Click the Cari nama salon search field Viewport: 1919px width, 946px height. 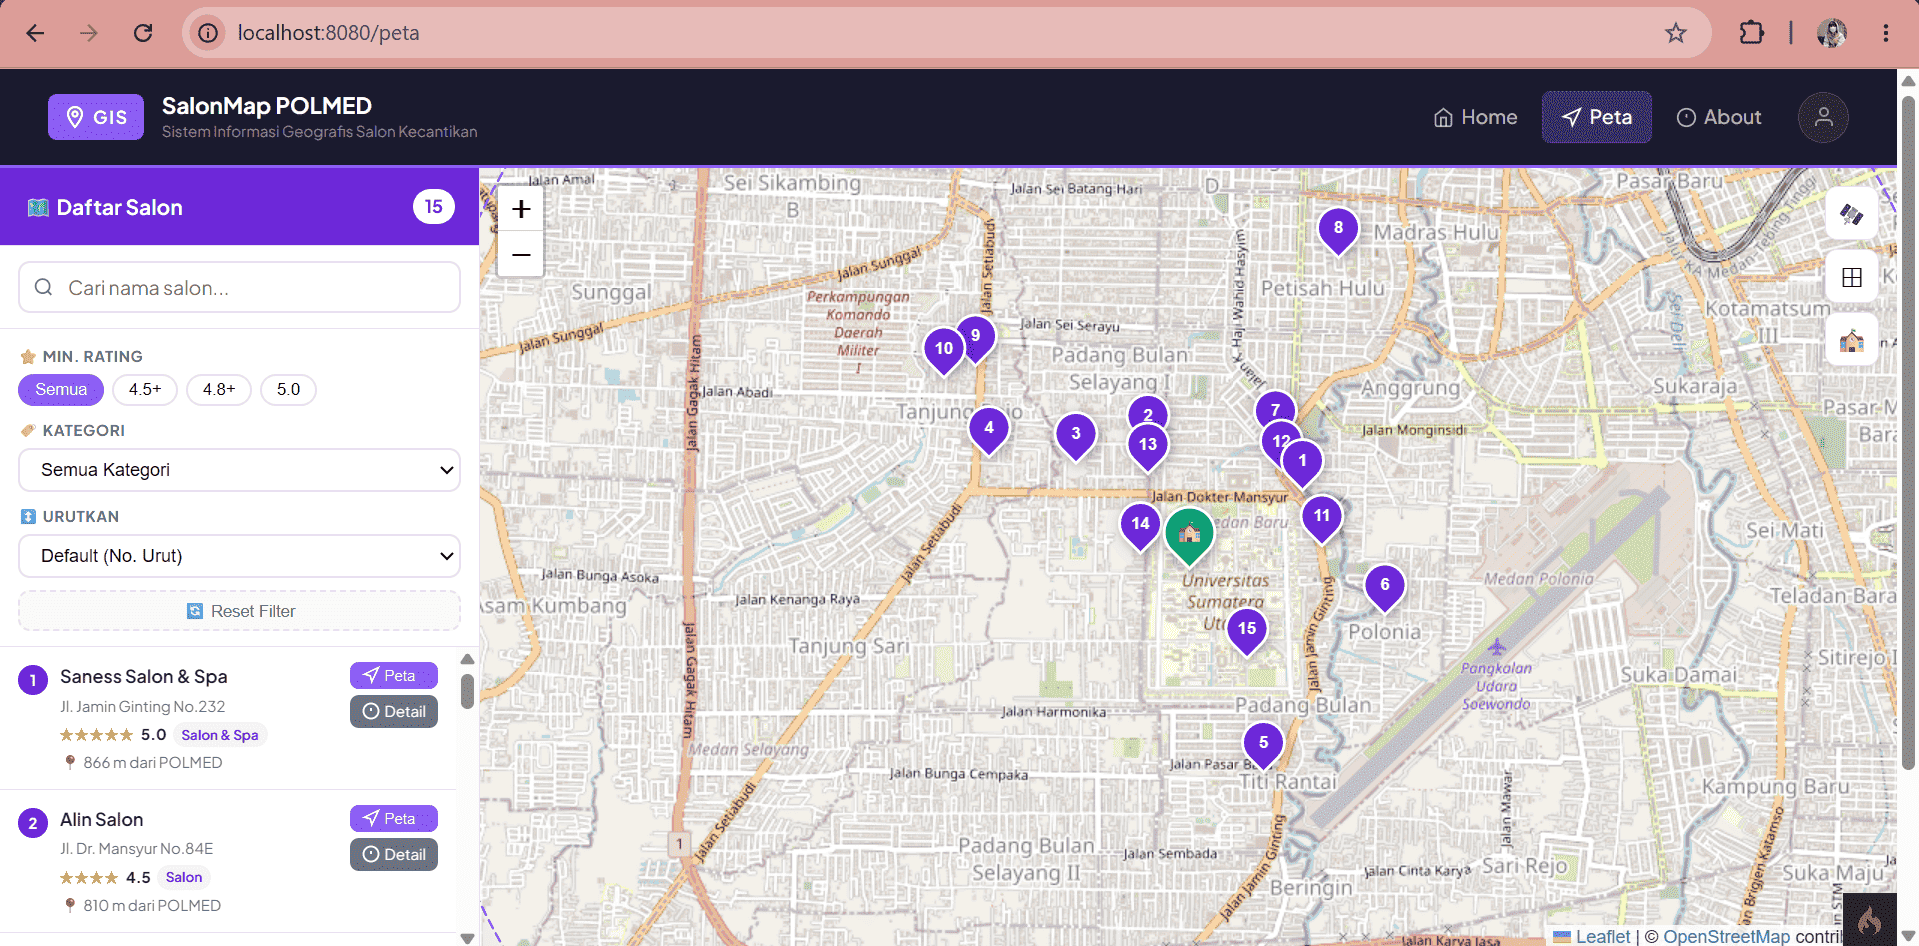[x=239, y=288]
